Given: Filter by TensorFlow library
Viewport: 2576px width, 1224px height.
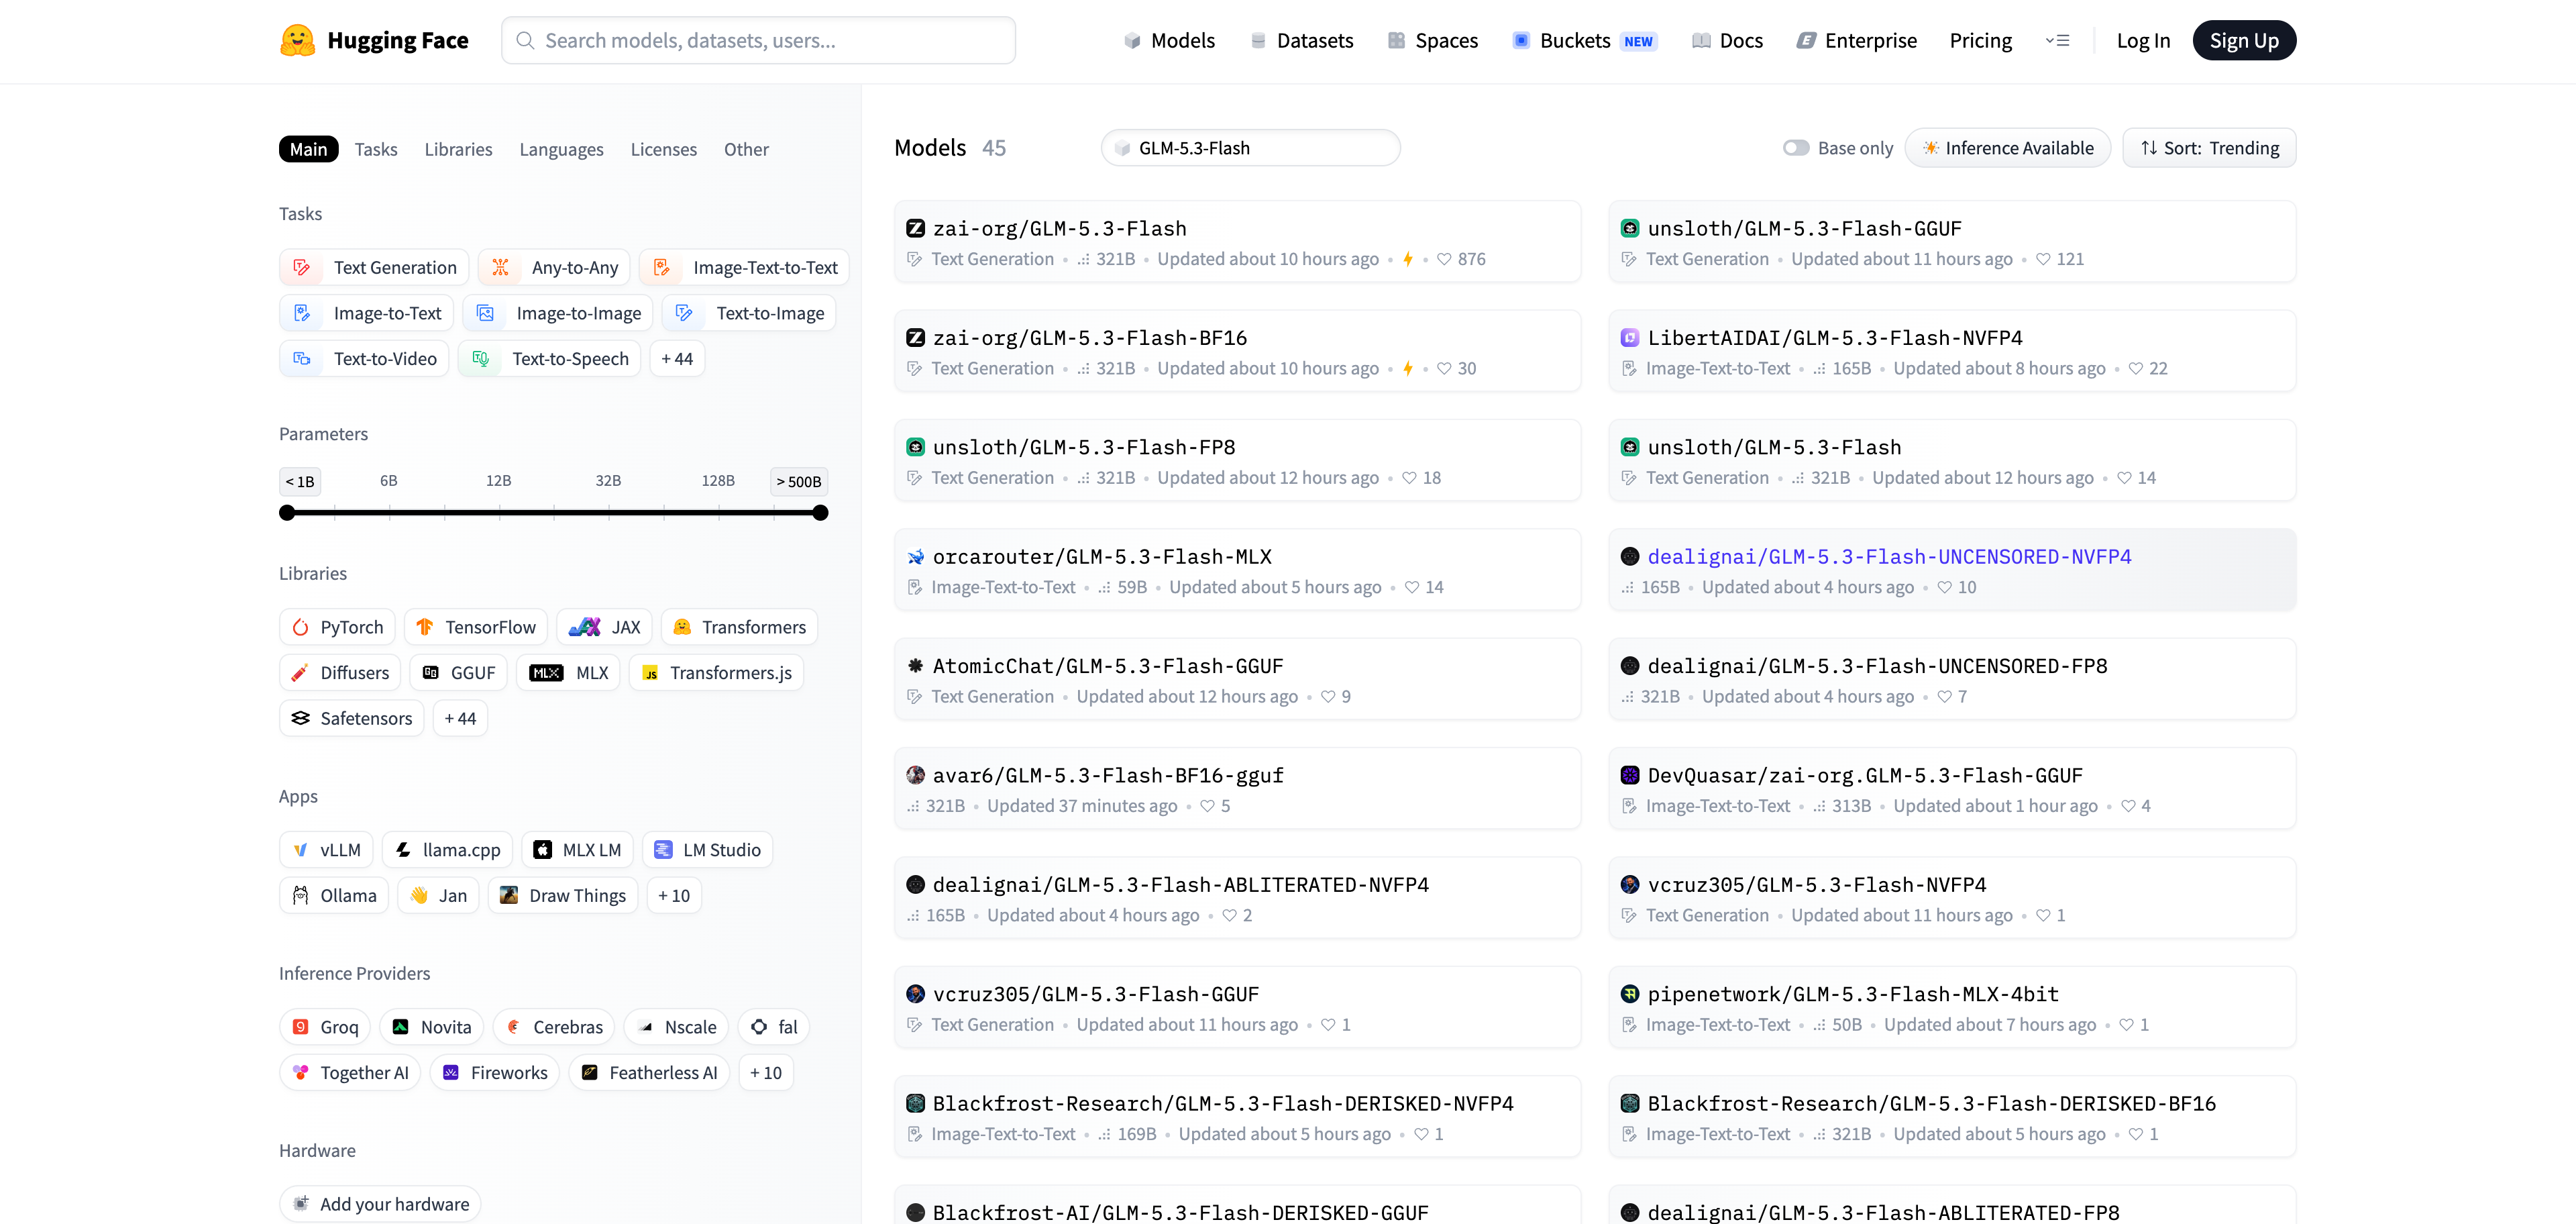Looking at the screenshot, I should point(476,627).
